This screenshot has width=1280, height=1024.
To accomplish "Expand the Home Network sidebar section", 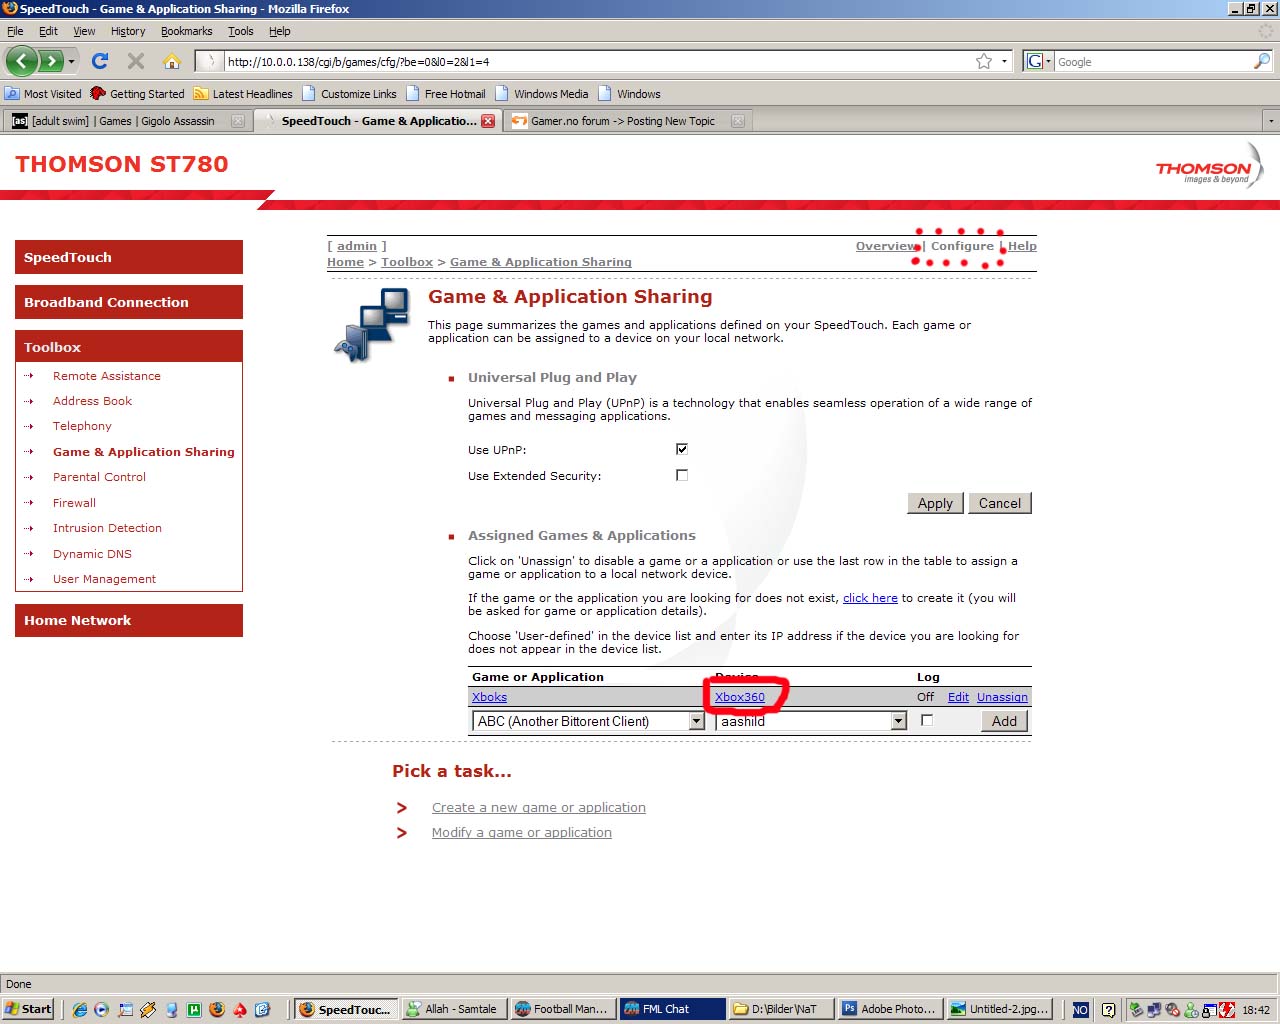I will 129,620.
